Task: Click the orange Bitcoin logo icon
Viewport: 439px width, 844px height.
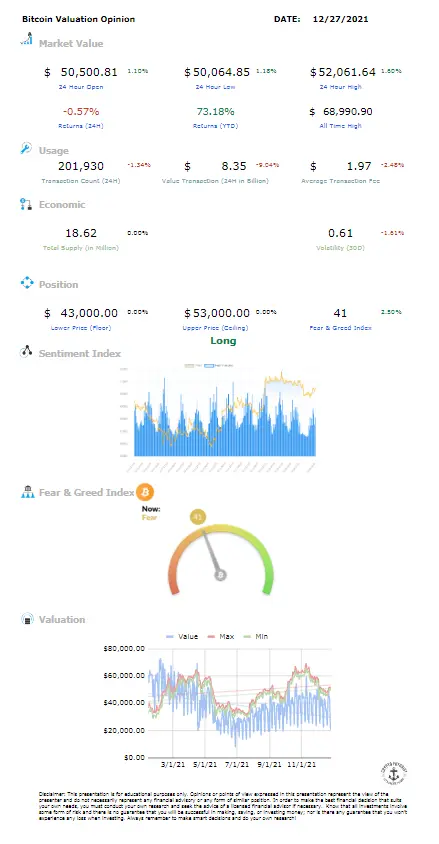Action: click(x=145, y=491)
